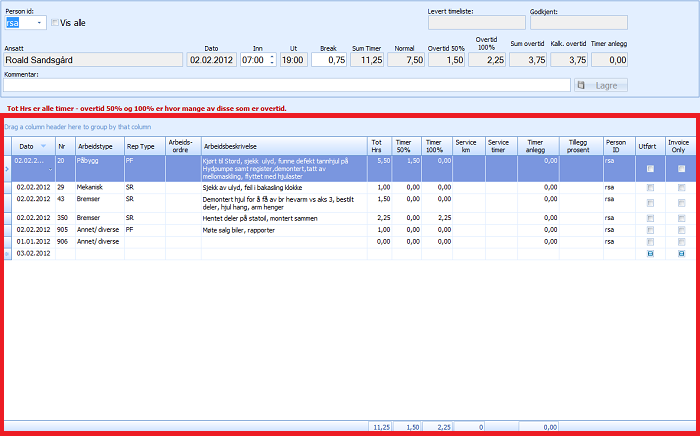700x436 pixels.
Task: Click the Kommentar text field
Action: (x=286, y=86)
